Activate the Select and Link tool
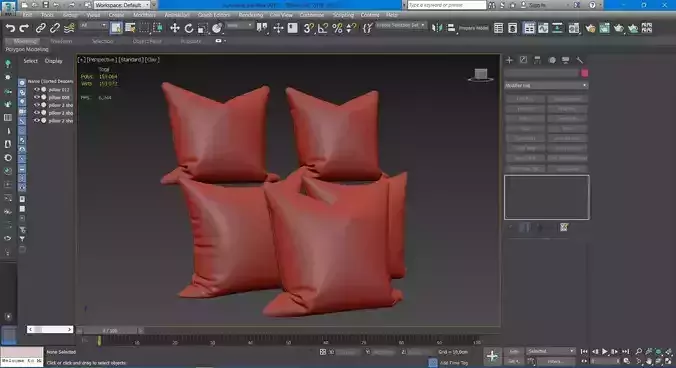This screenshot has height=368, width=676. [41, 28]
